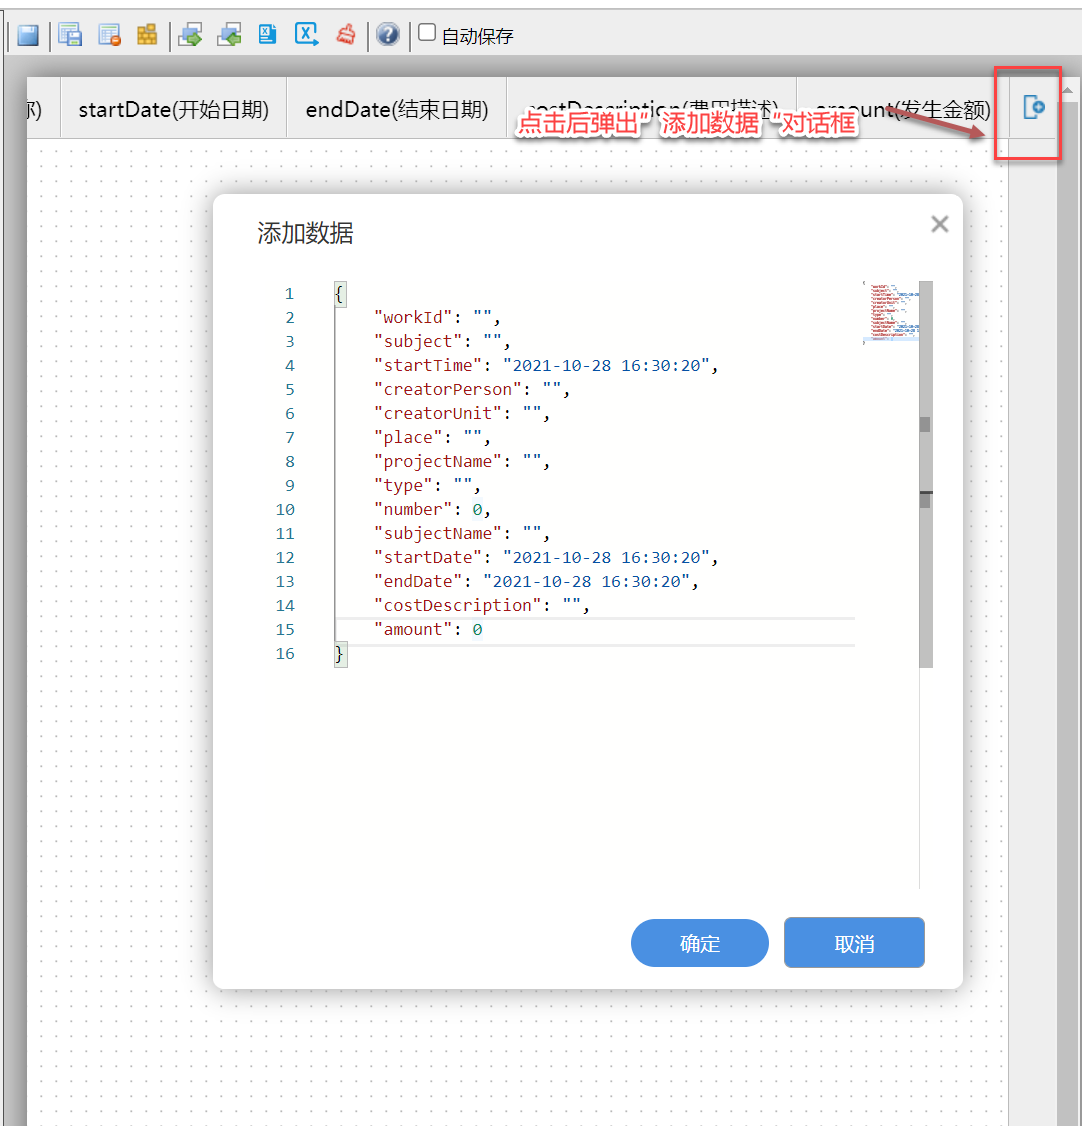Image resolution: width=1082 pixels, height=1126 pixels.
Task: Close the 添加数据 dialog with X
Action: click(939, 224)
